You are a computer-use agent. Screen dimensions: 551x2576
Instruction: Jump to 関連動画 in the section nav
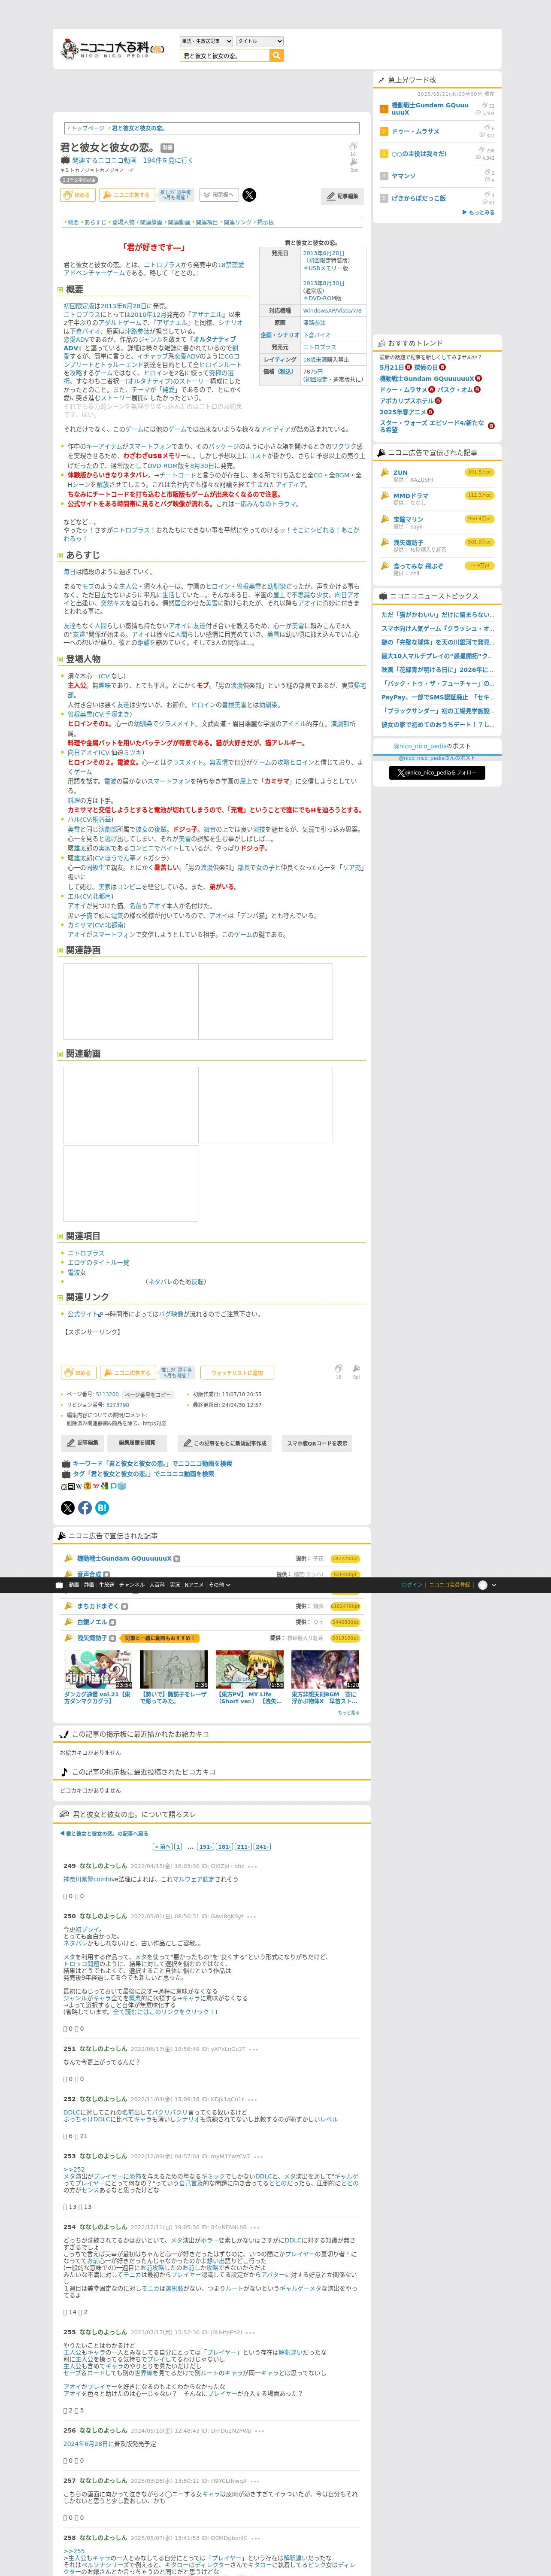click(179, 222)
